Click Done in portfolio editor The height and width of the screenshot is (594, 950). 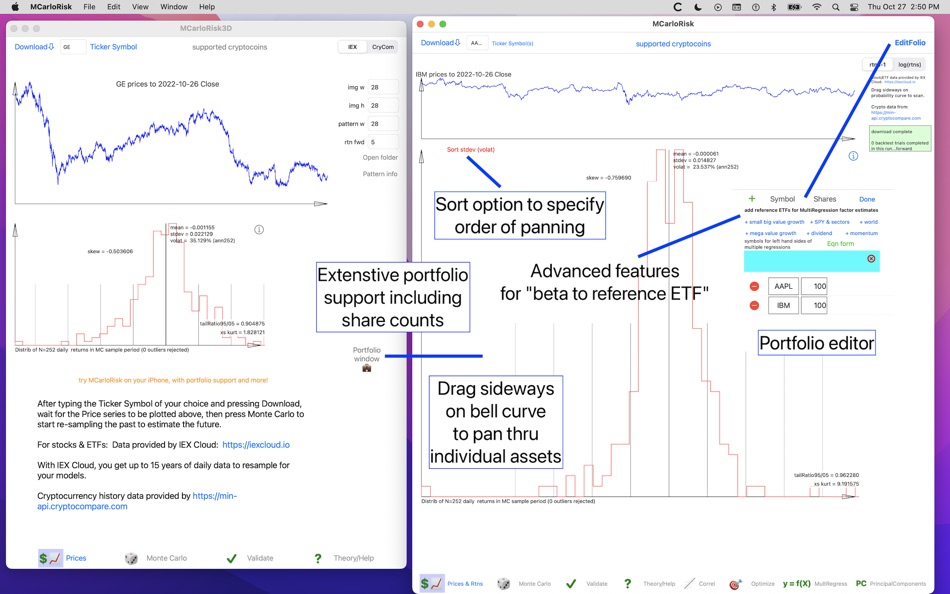pos(867,199)
